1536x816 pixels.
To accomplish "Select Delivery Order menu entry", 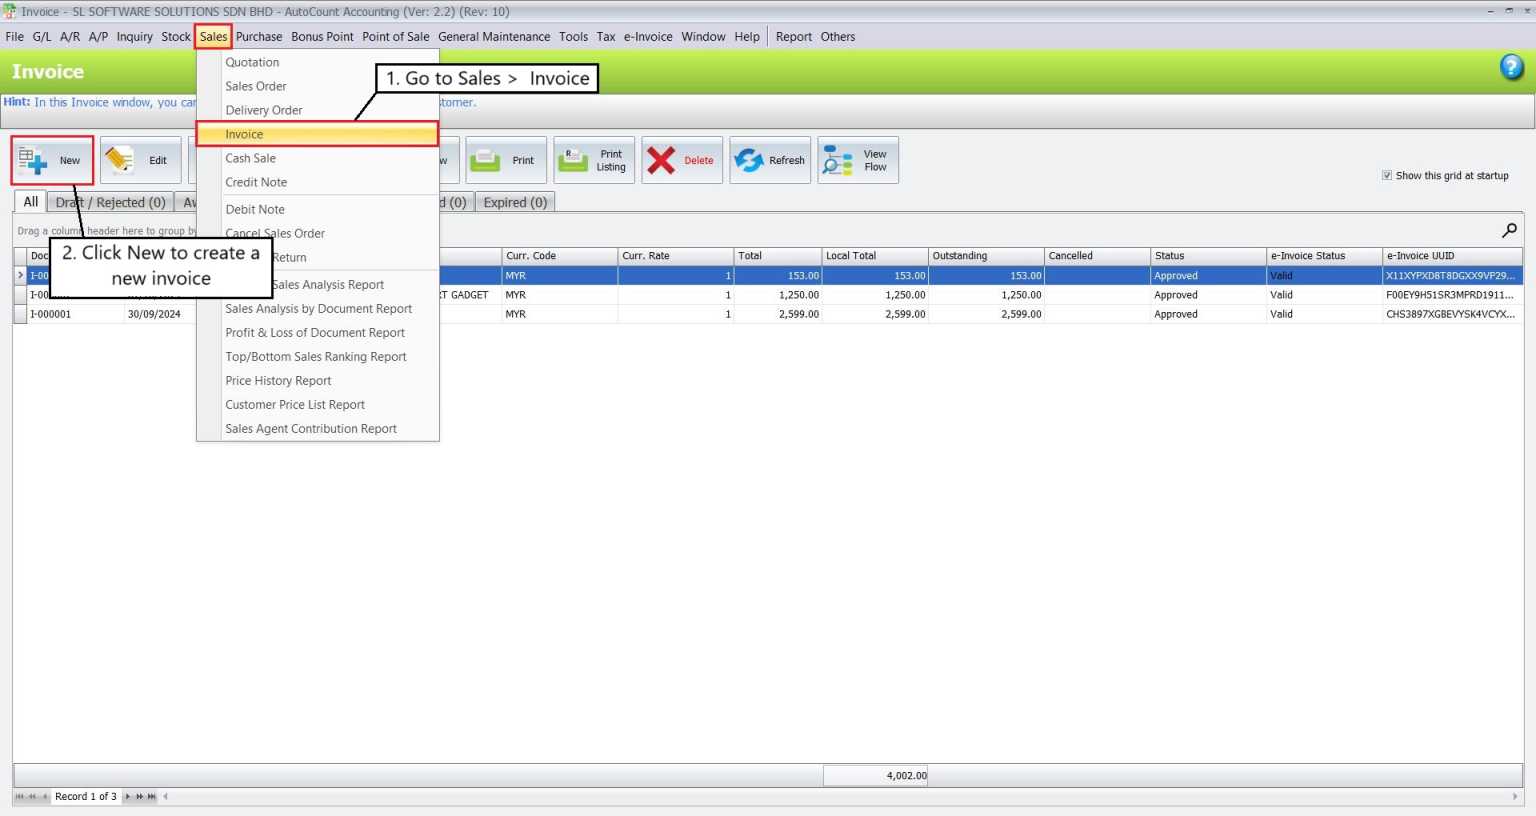I will tap(318, 110).
